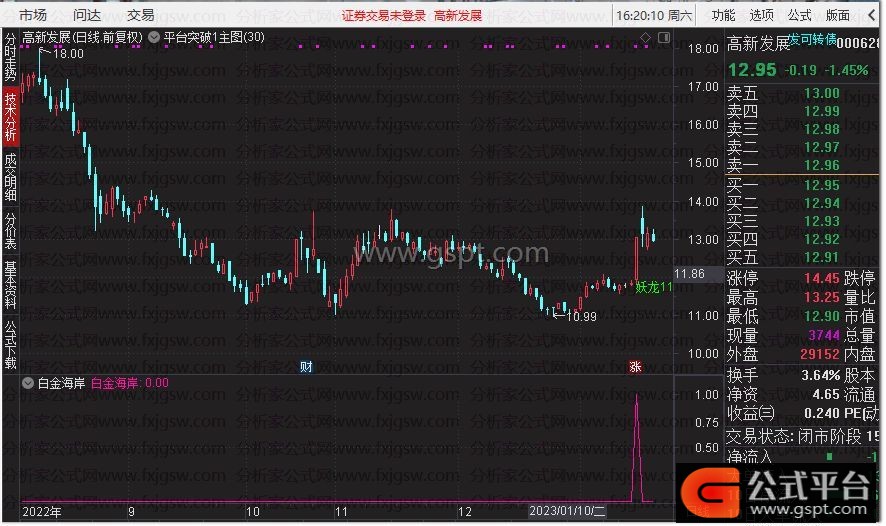
Task: Open the 市场 menu
Action: tap(33, 15)
